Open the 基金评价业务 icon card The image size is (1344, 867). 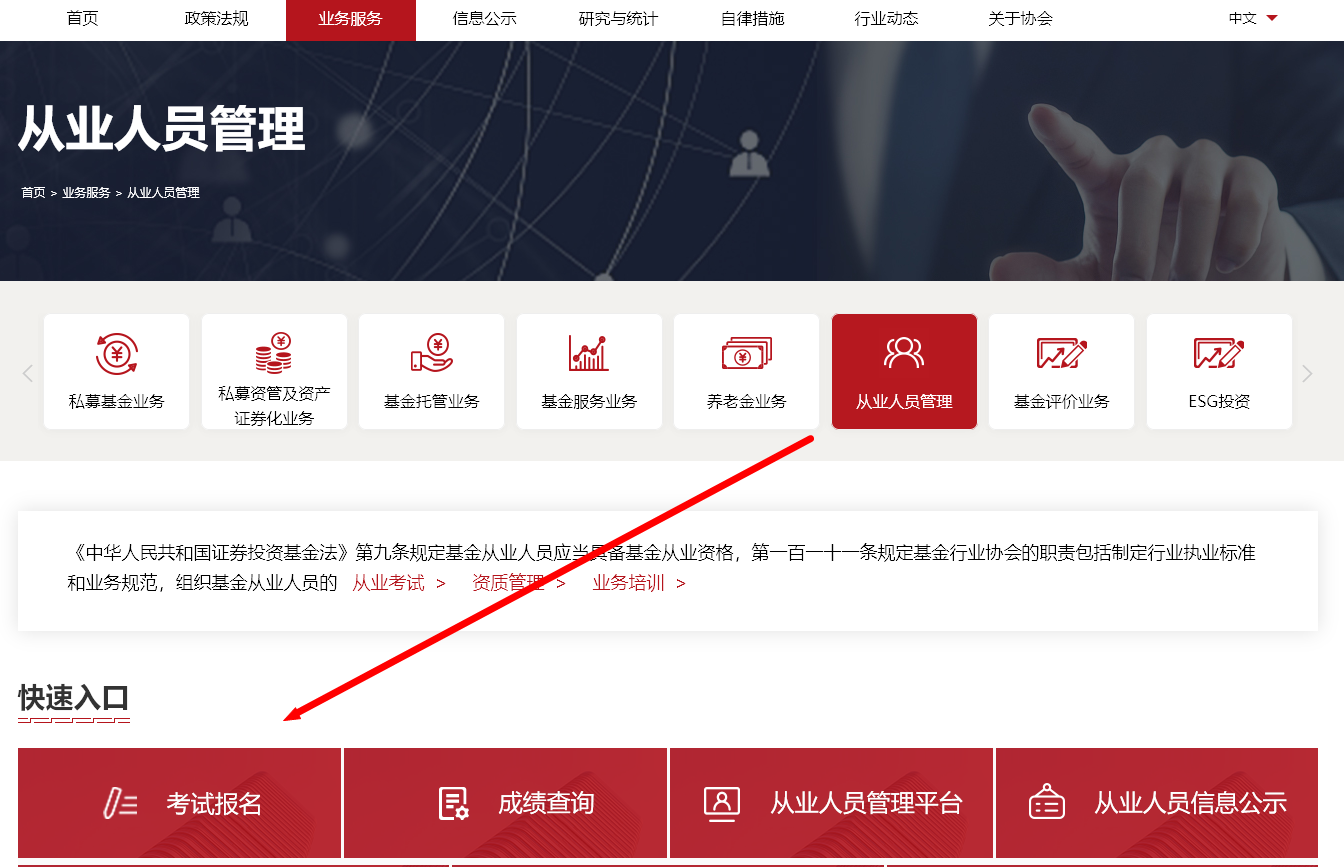[1061, 372]
